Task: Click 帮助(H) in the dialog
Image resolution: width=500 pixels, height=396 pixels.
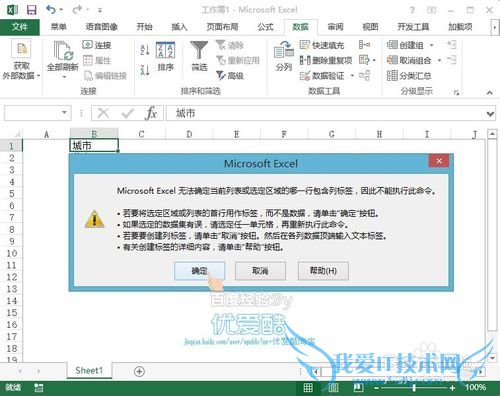Action: coord(323,271)
